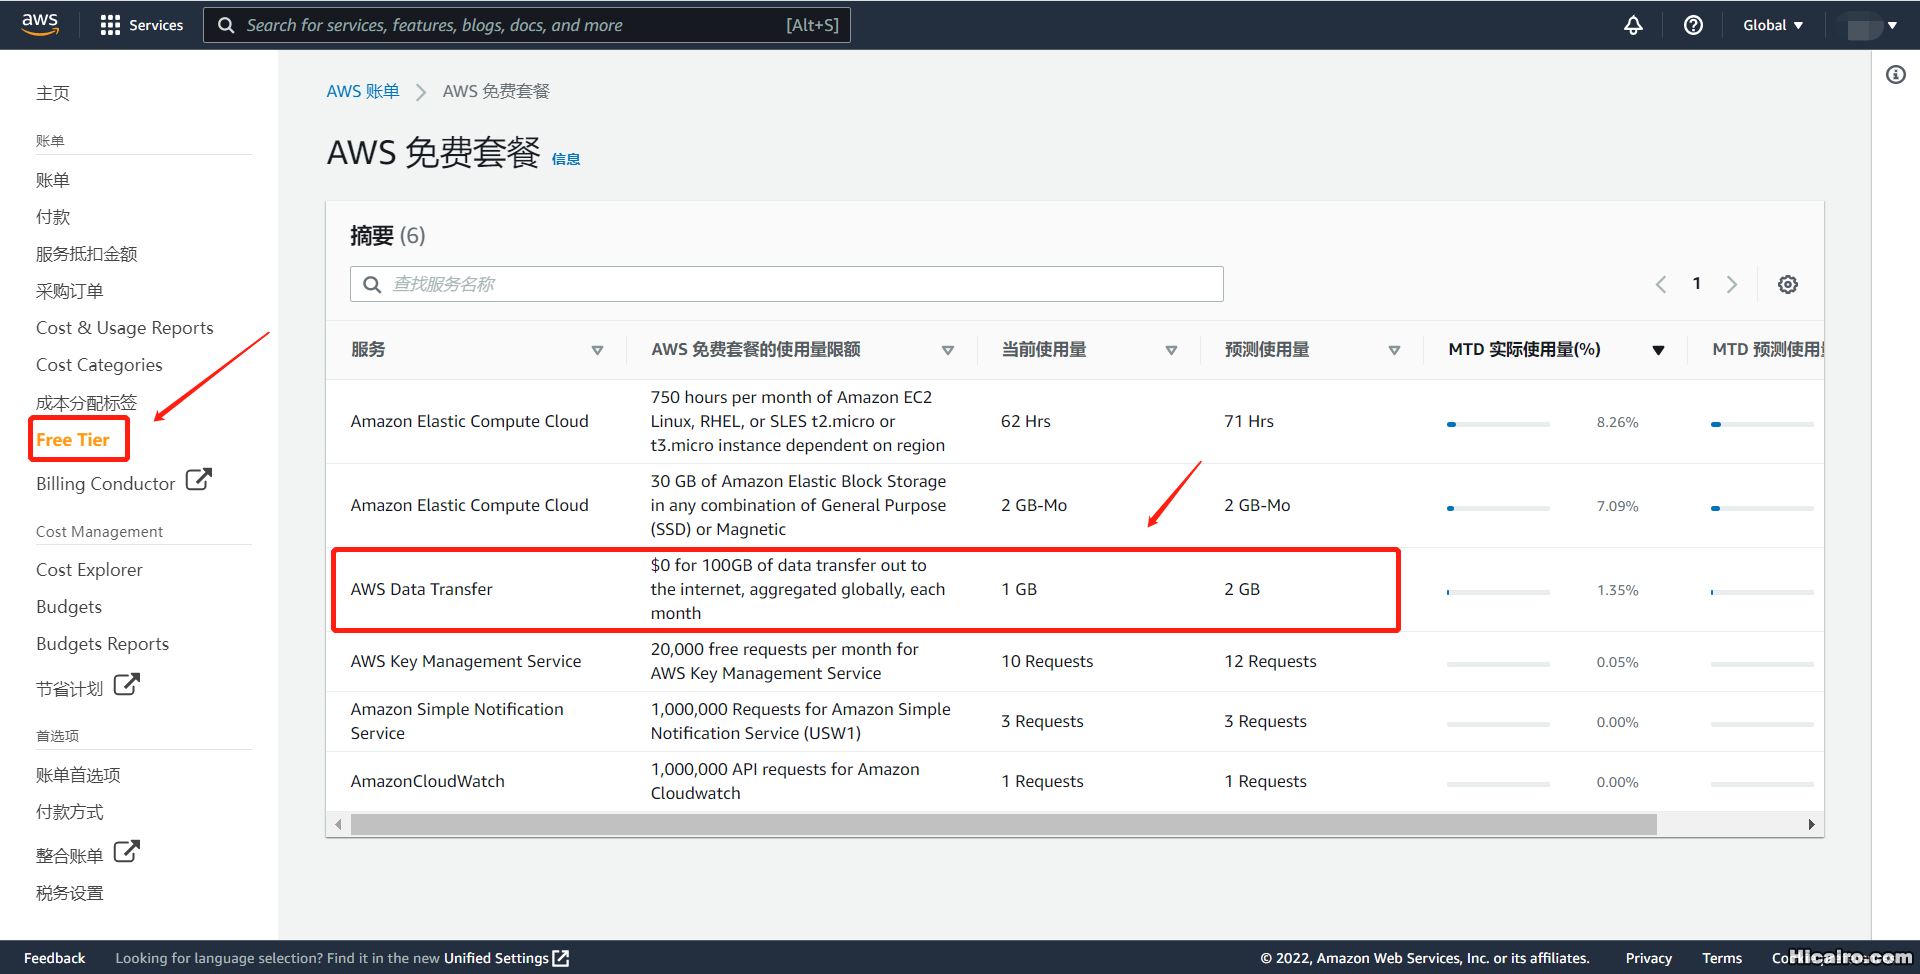Image resolution: width=1920 pixels, height=974 pixels.
Task: Open Budgets Reports in the sidebar
Action: tap(103, 644)
